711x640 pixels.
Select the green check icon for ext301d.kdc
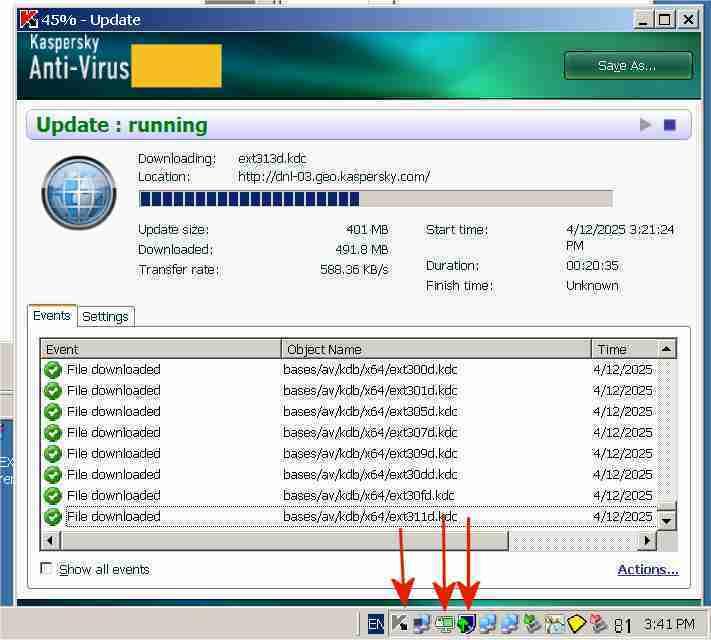(x=53, y=391)
